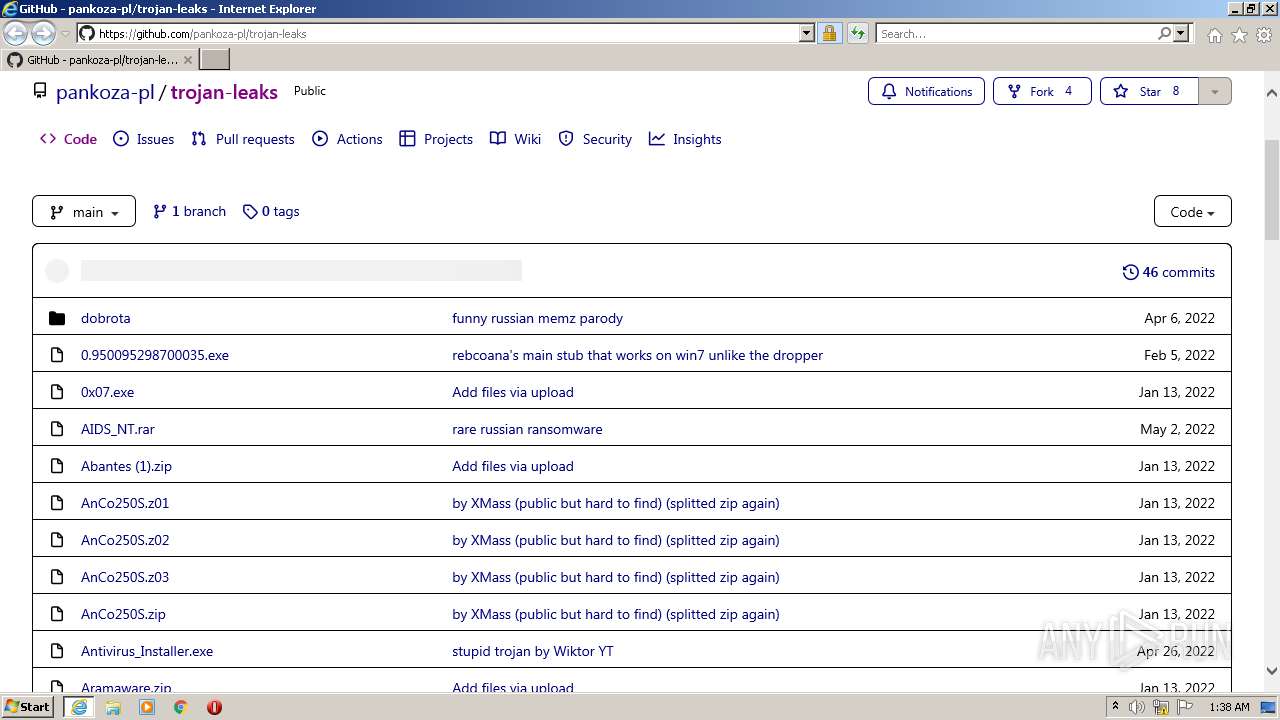The image size is (1280, 720).
Task: Click the file icon for AIDS_NT.rar
Action: click(57, 429)
